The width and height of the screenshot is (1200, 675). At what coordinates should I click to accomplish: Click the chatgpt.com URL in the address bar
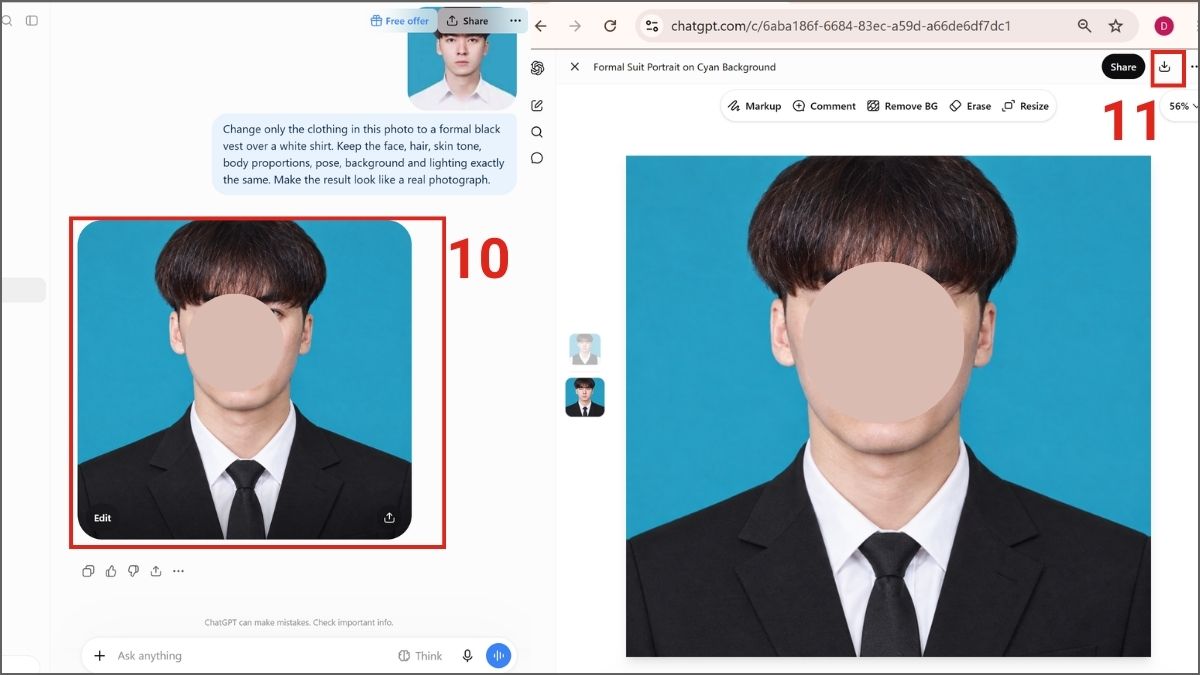pyautogui.click(x=841, y=26)
